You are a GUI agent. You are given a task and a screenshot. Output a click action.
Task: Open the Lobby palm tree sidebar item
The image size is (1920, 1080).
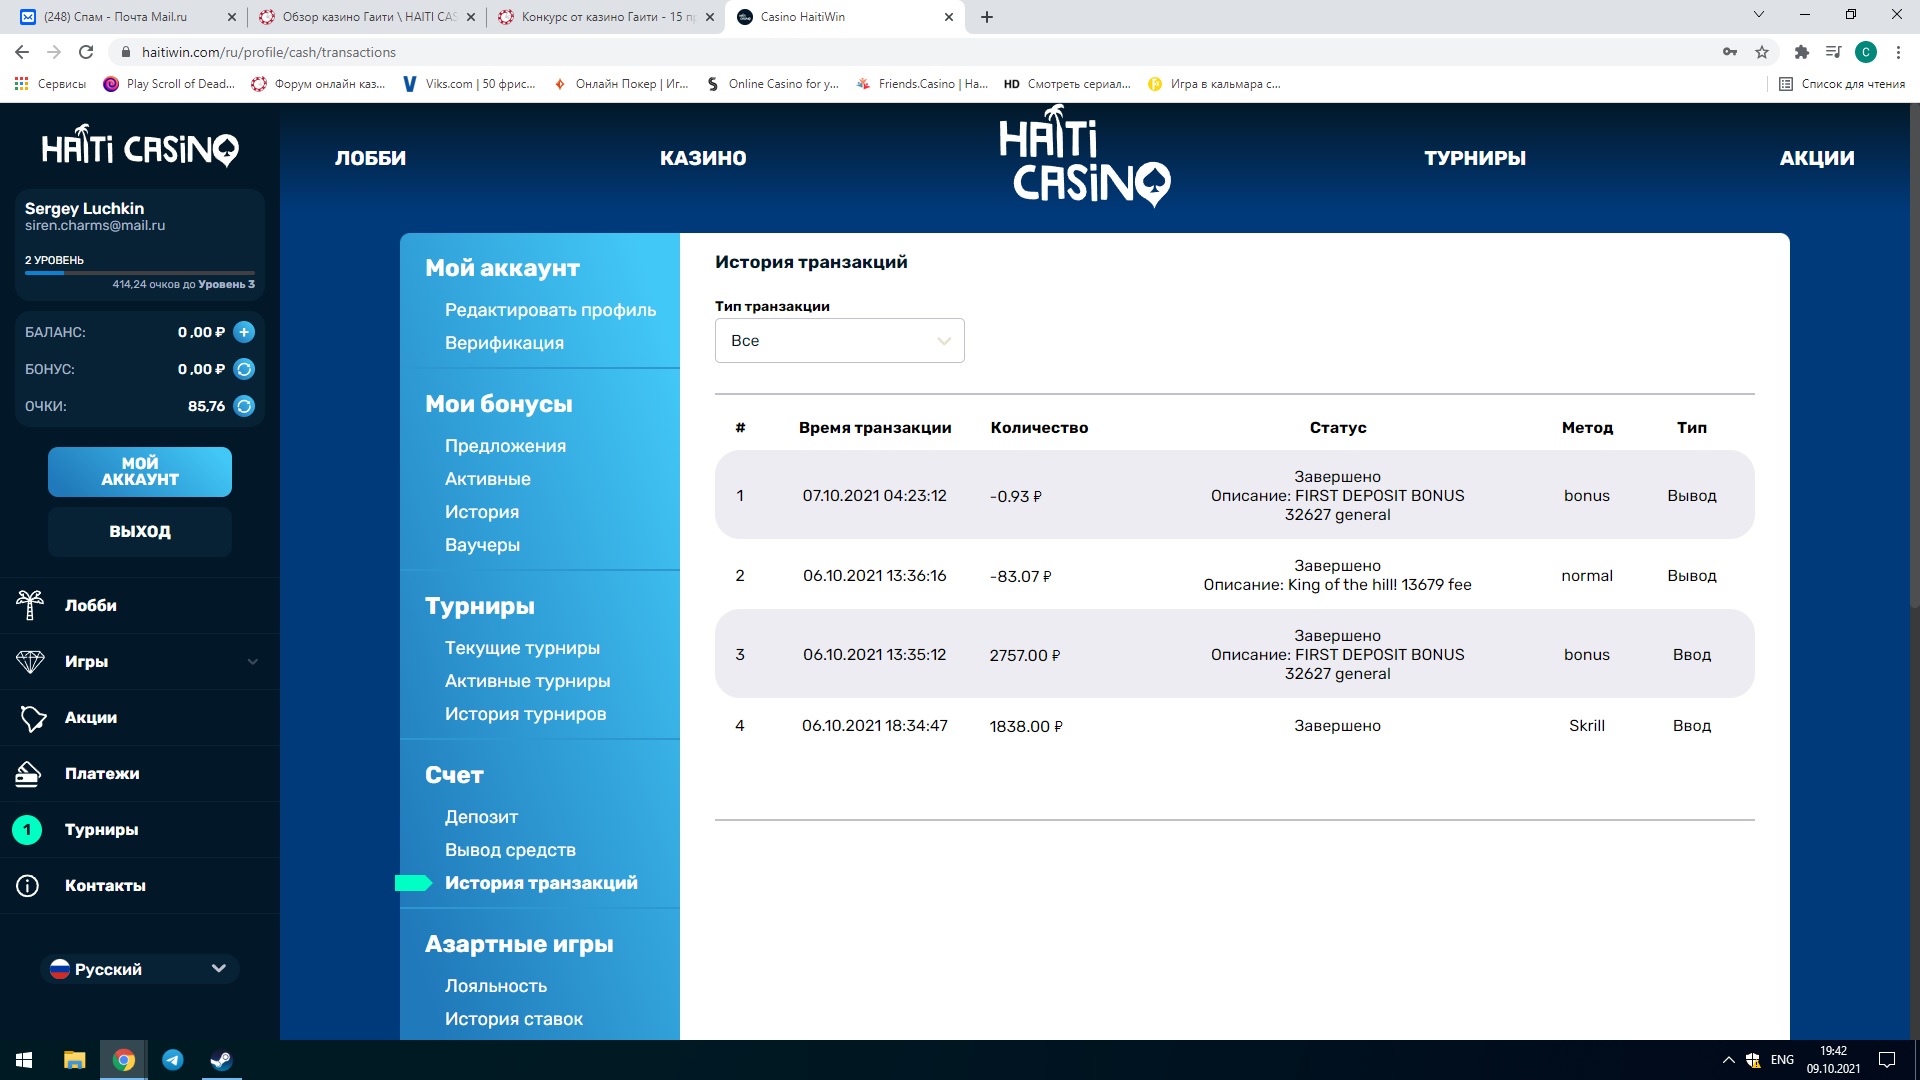point(30,605)
